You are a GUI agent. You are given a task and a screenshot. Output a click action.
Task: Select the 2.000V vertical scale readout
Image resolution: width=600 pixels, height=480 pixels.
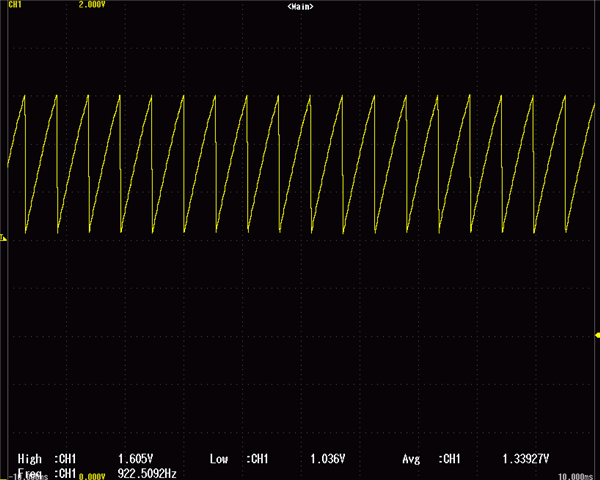(x=92, y=5)
